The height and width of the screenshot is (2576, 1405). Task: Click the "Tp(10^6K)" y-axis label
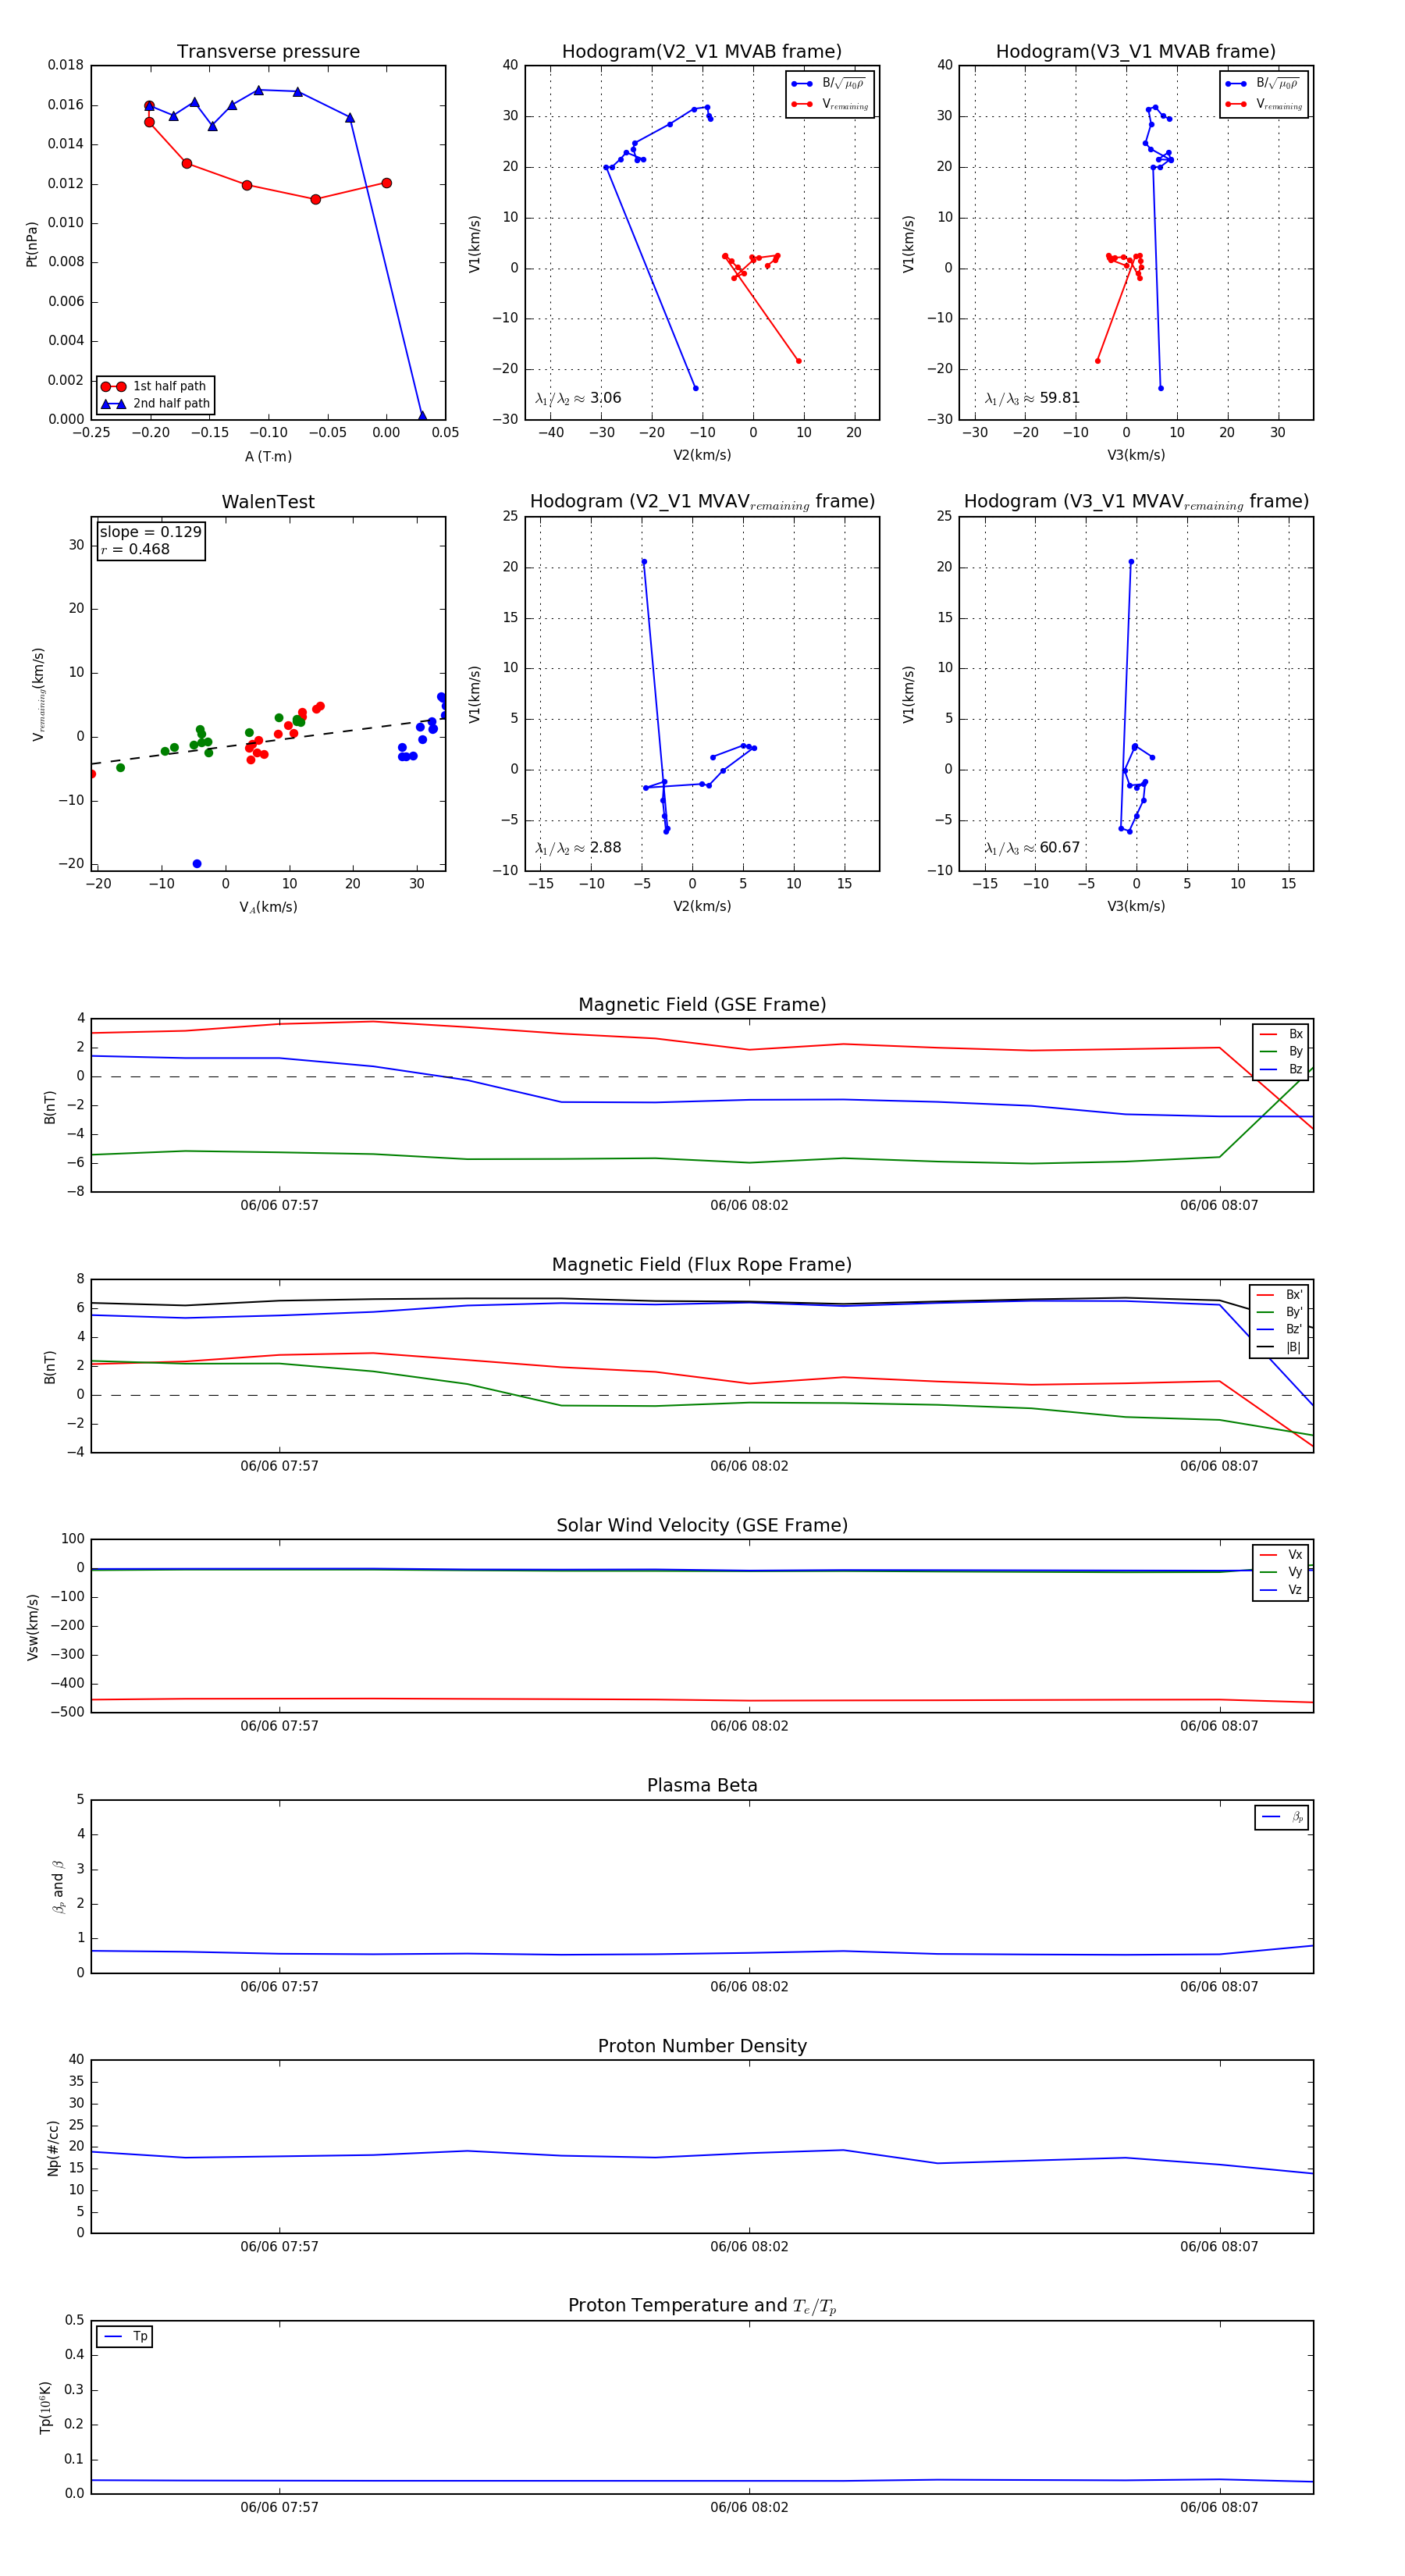pyautogui.click(x=45, y=2407)
